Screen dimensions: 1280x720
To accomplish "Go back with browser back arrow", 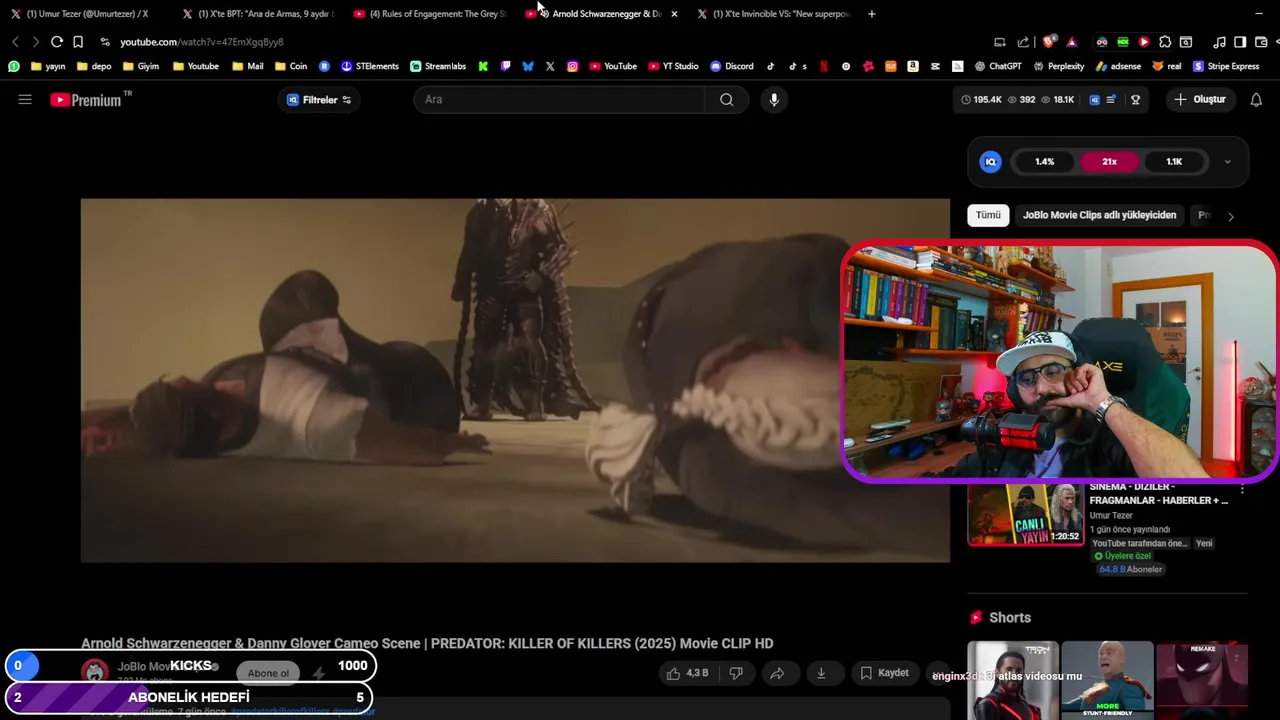I will pos(15,42).
